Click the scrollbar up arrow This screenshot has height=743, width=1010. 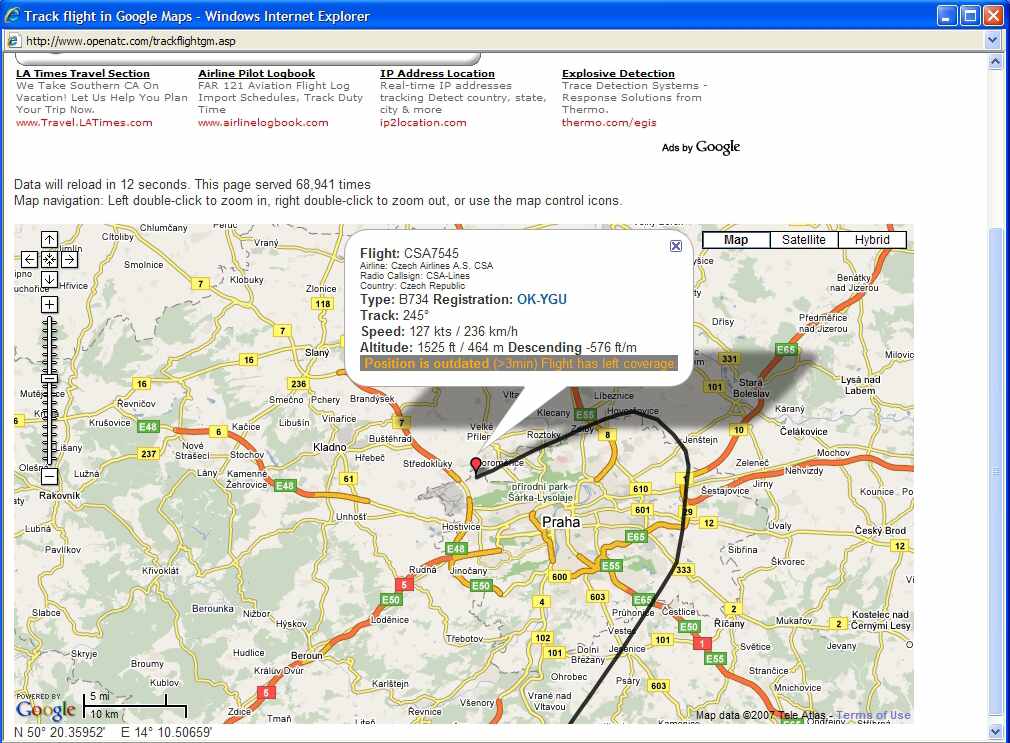(x=995, y=62)
